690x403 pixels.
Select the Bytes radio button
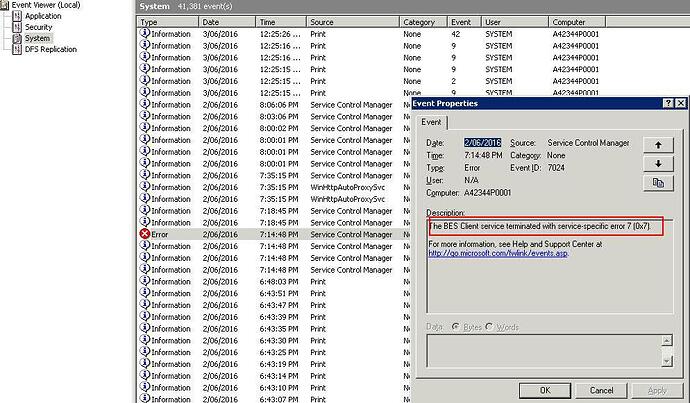click(455, 327)
